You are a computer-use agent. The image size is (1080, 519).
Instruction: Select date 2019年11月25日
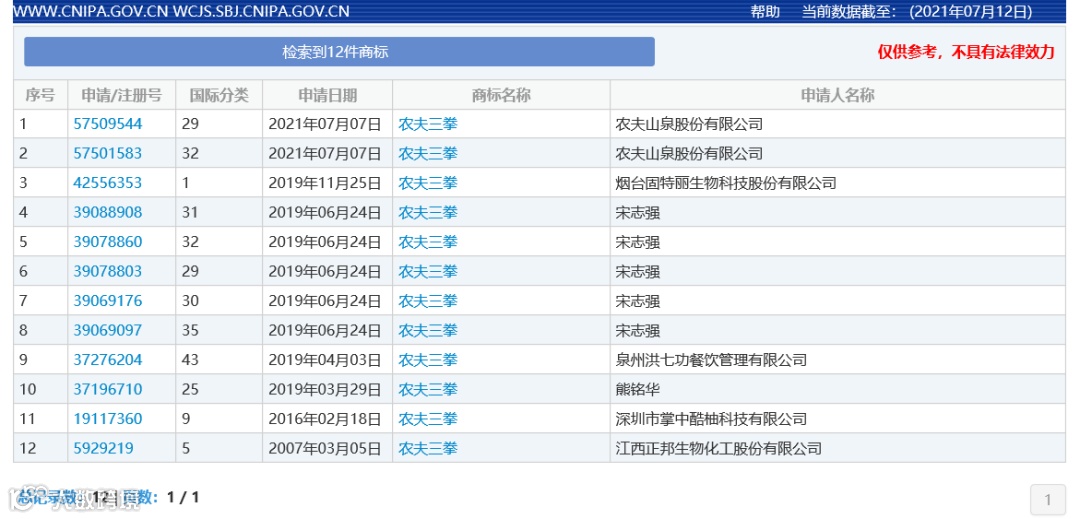pyautogui.click(x=324, y=183)
